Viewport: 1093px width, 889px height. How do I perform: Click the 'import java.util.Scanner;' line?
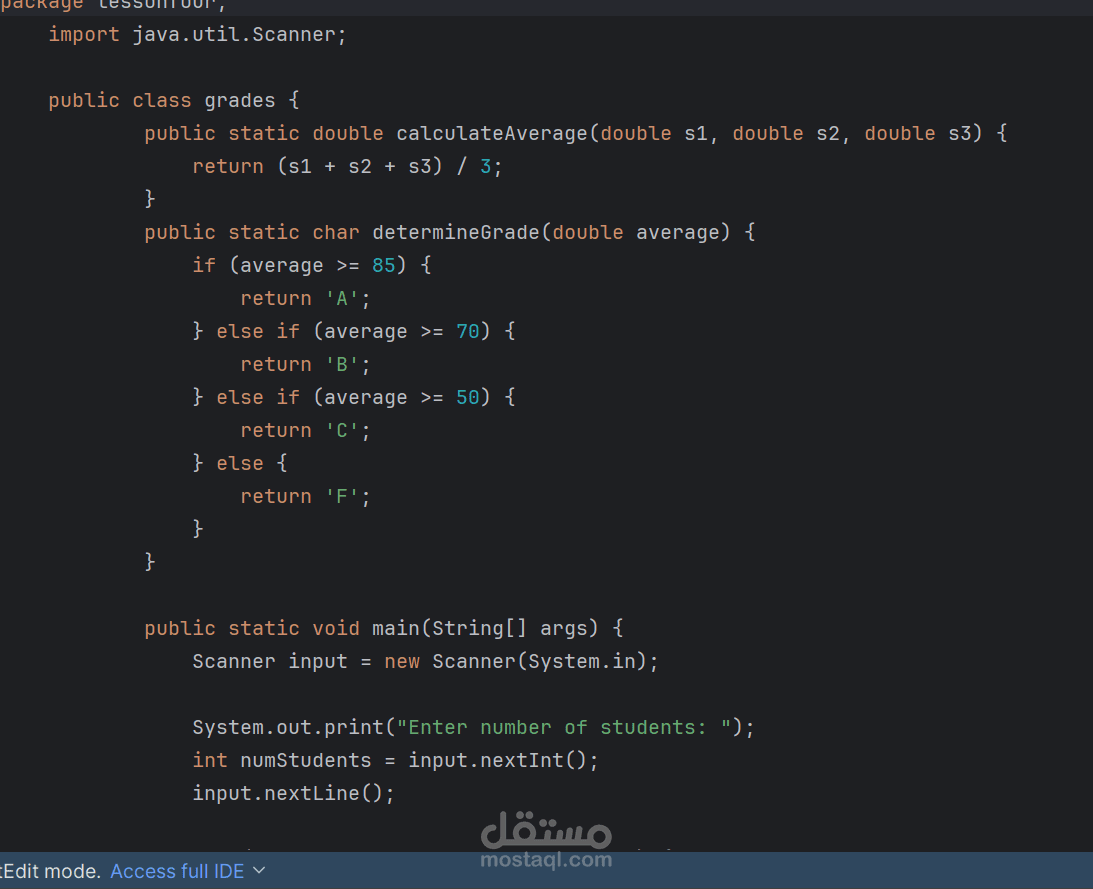coord(197,34)
